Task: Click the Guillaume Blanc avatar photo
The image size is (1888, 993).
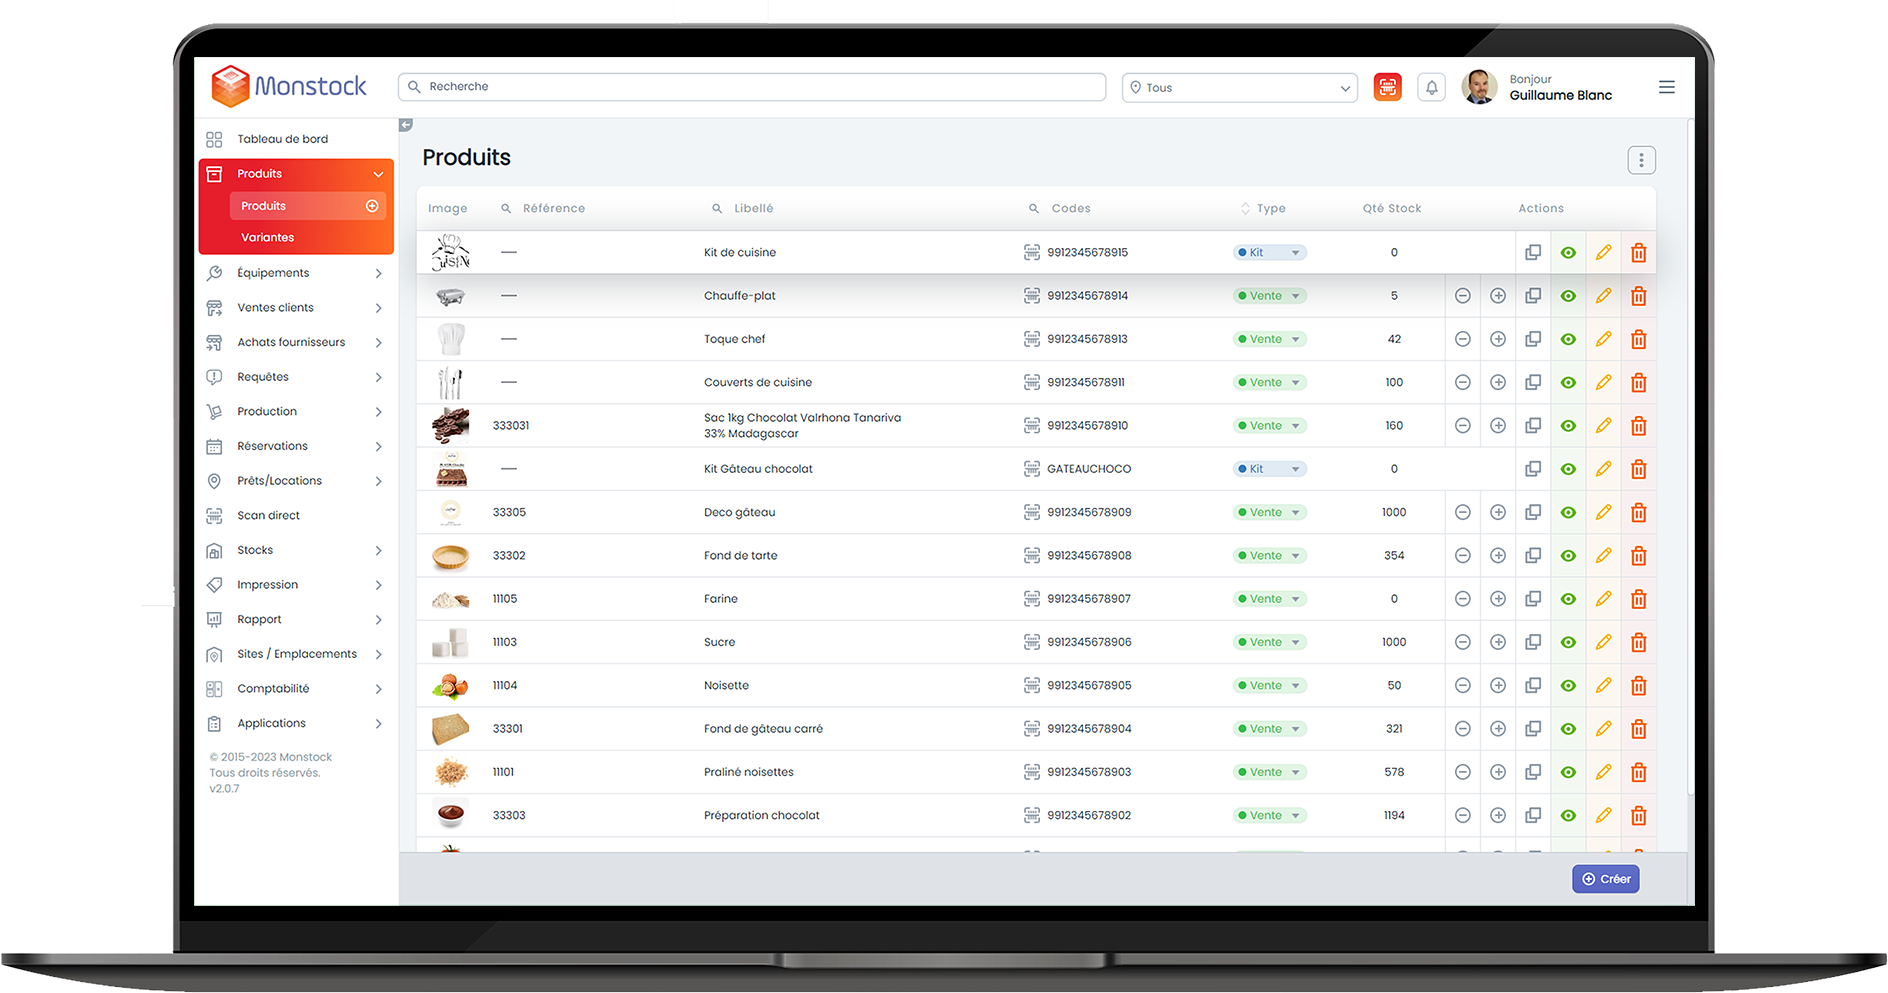Action: coord(1479,87)
